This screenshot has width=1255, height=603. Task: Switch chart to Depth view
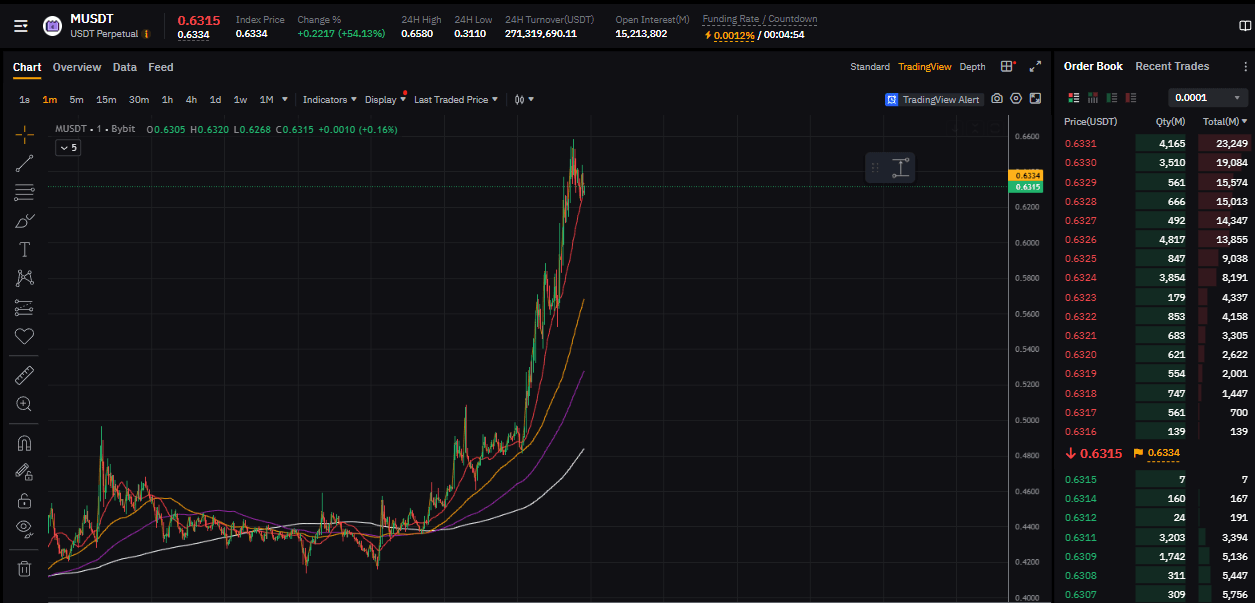(972, 67)
